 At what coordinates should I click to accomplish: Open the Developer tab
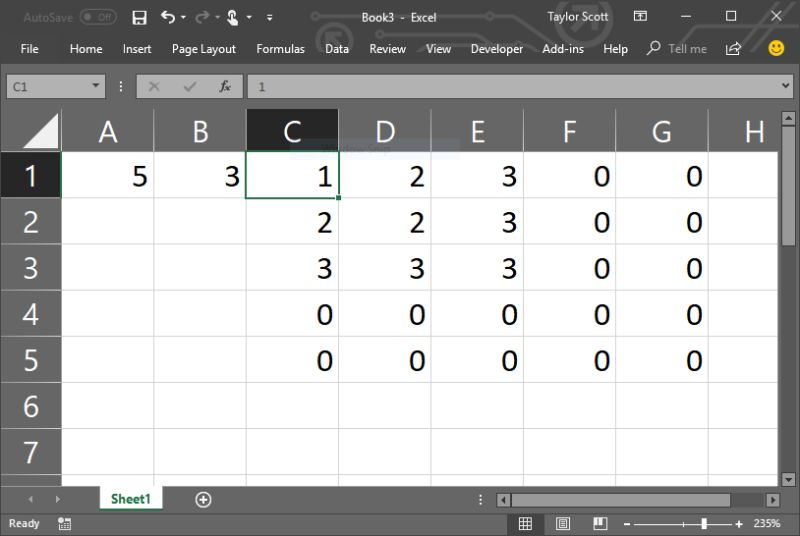[496, 48]
